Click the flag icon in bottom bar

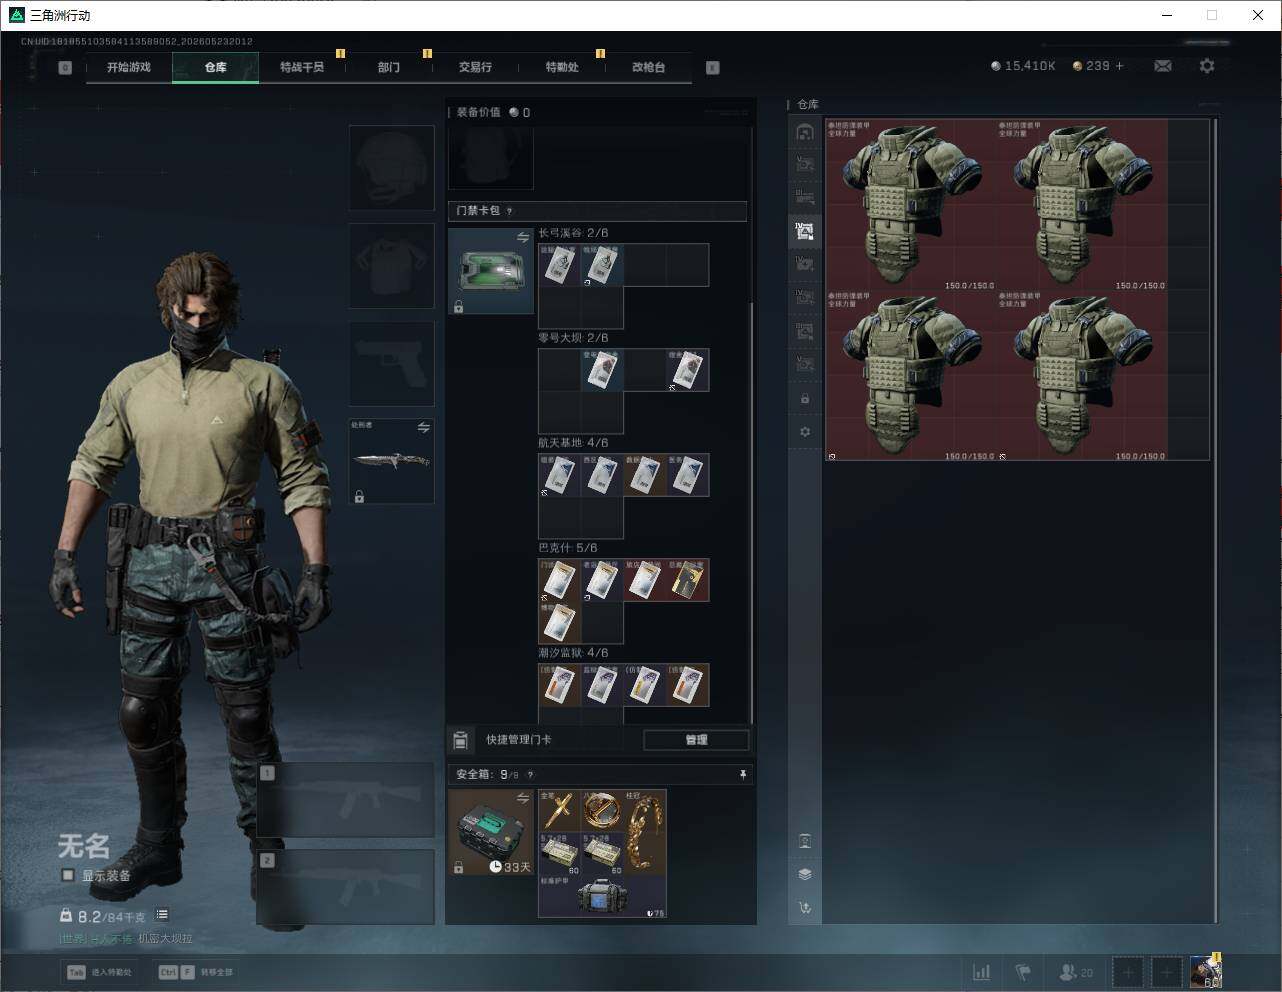click(1023, 972)
